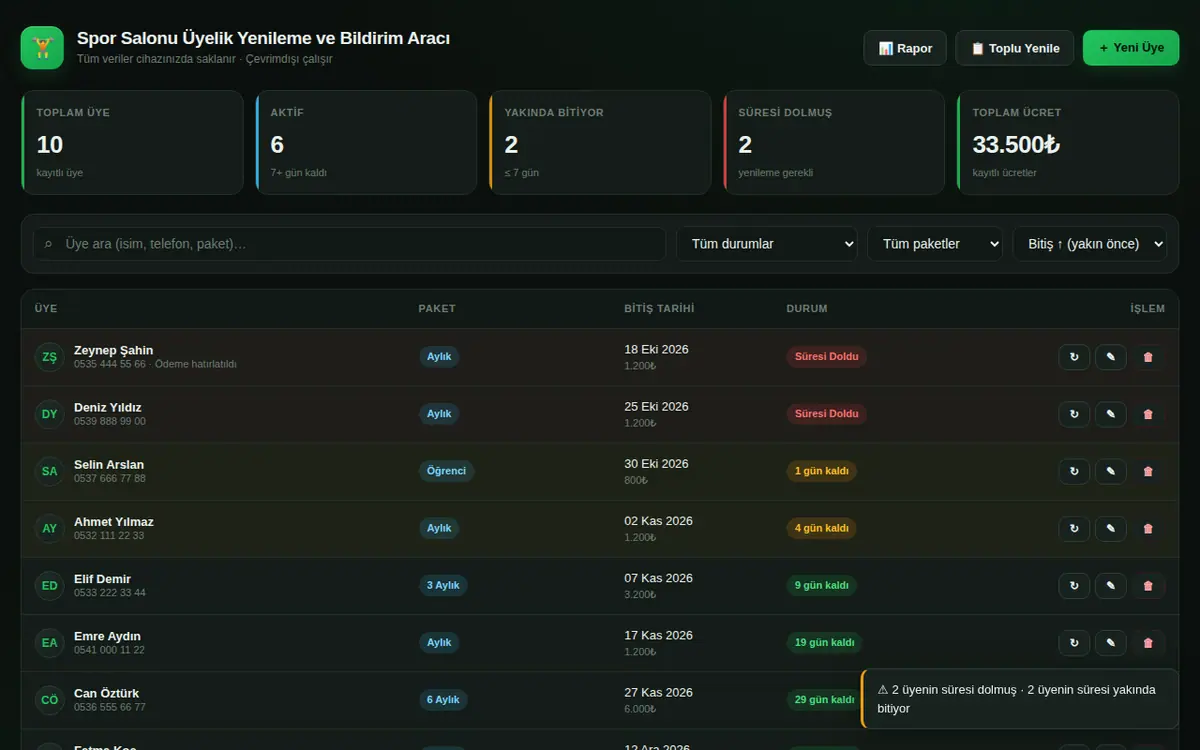Delete member Selin Arslan

(x=1148, y=471)
